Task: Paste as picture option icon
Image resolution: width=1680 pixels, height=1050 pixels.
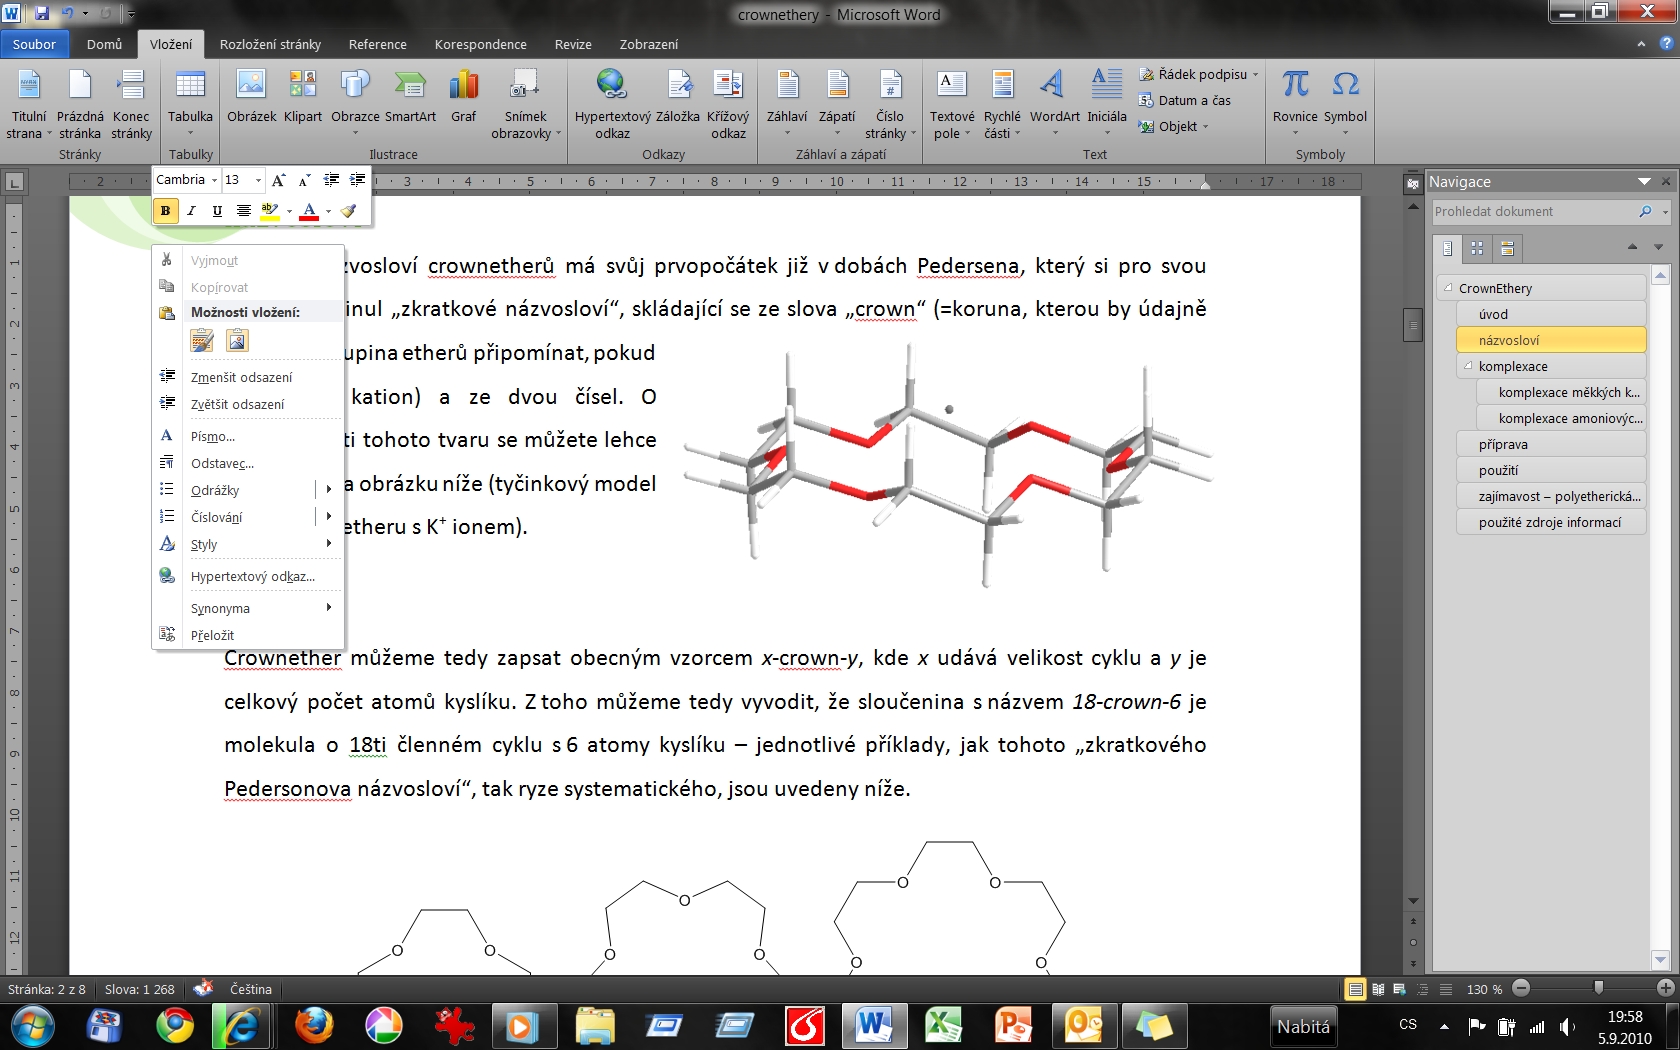Action: (237, 341)
